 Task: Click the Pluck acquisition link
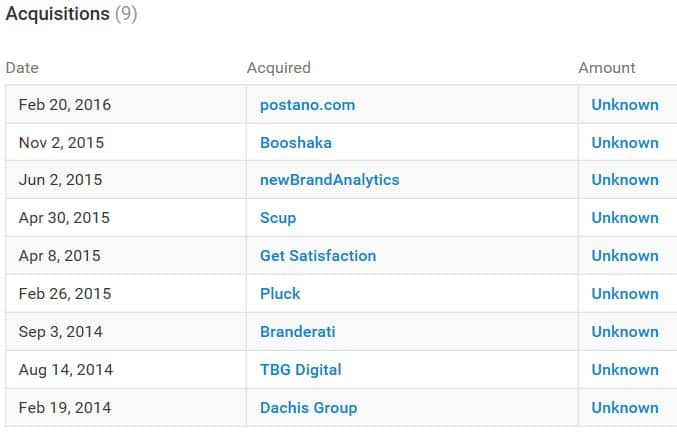pos(280,294)
